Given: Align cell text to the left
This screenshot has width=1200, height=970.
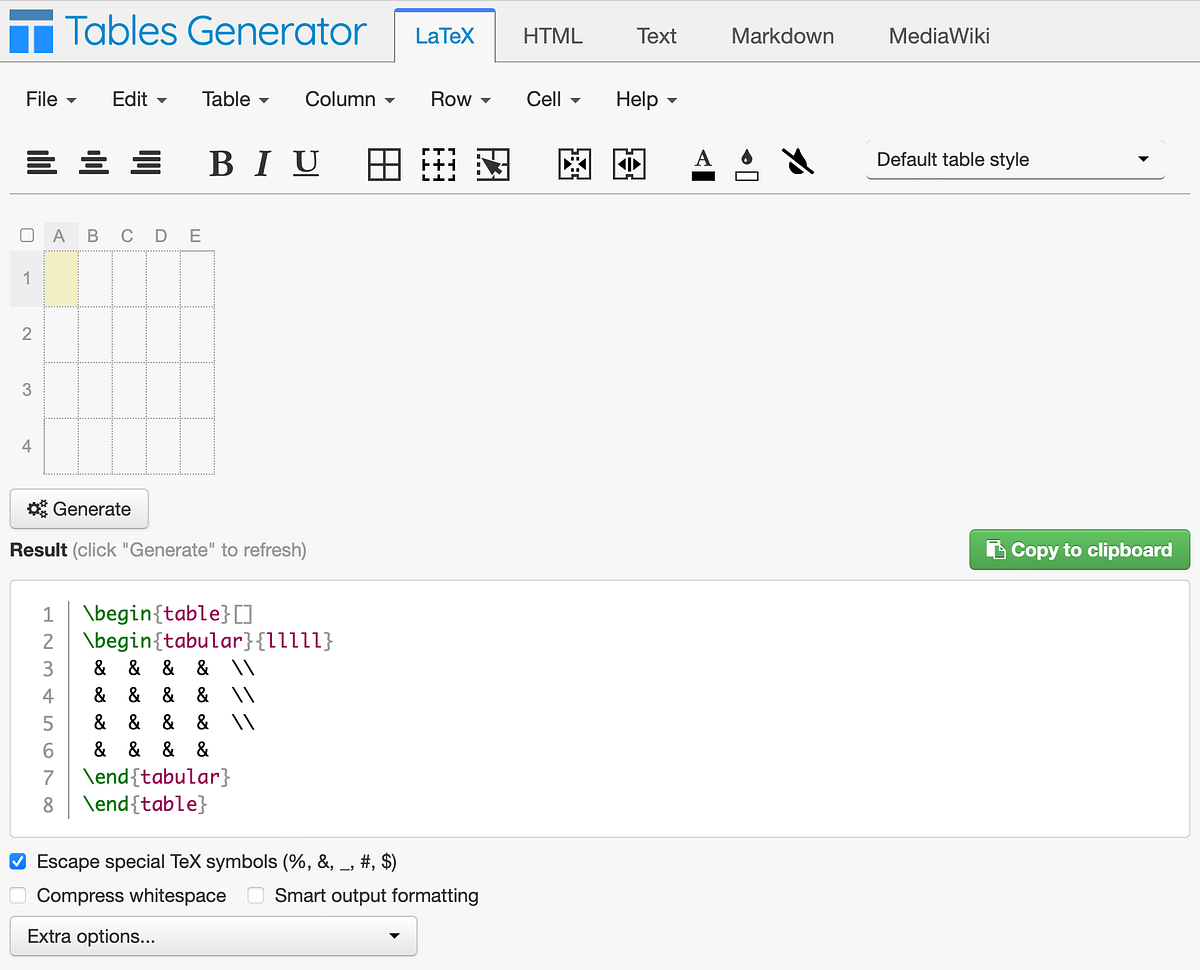Looking at the screenshot, I should tap(42, 163).
